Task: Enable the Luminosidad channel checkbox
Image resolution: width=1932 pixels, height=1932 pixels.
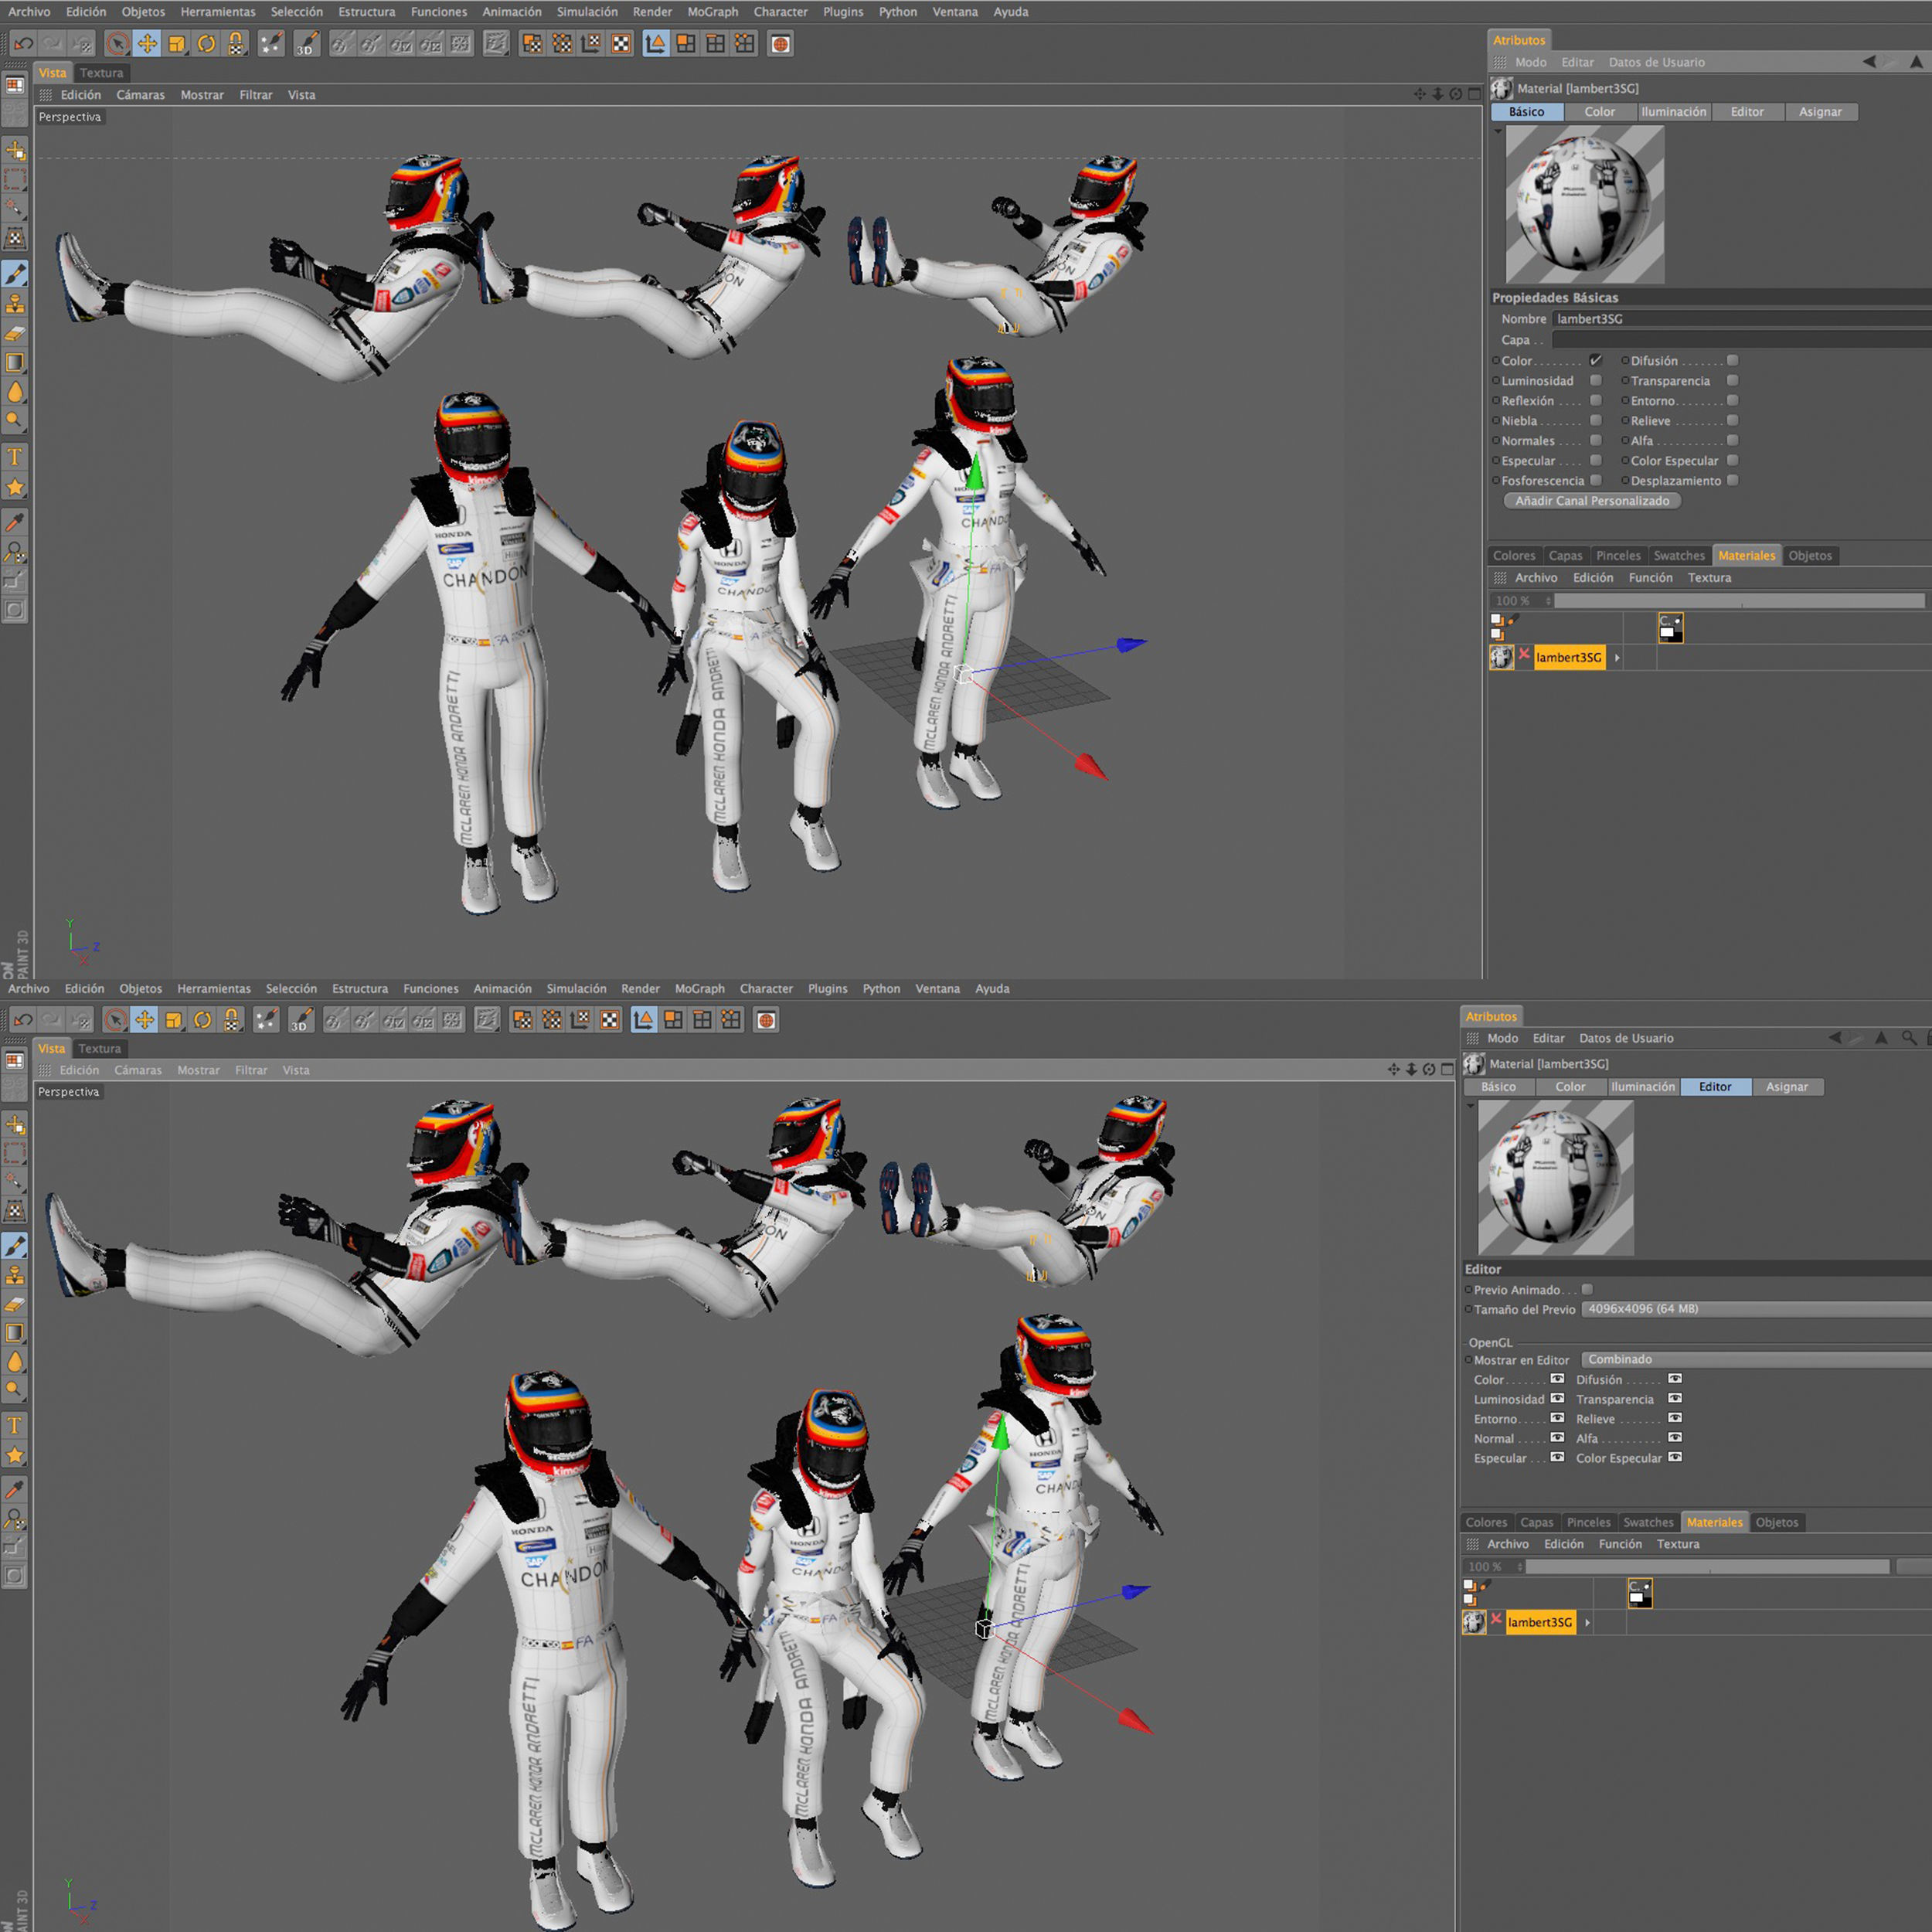Action: tap(1596, 381)
